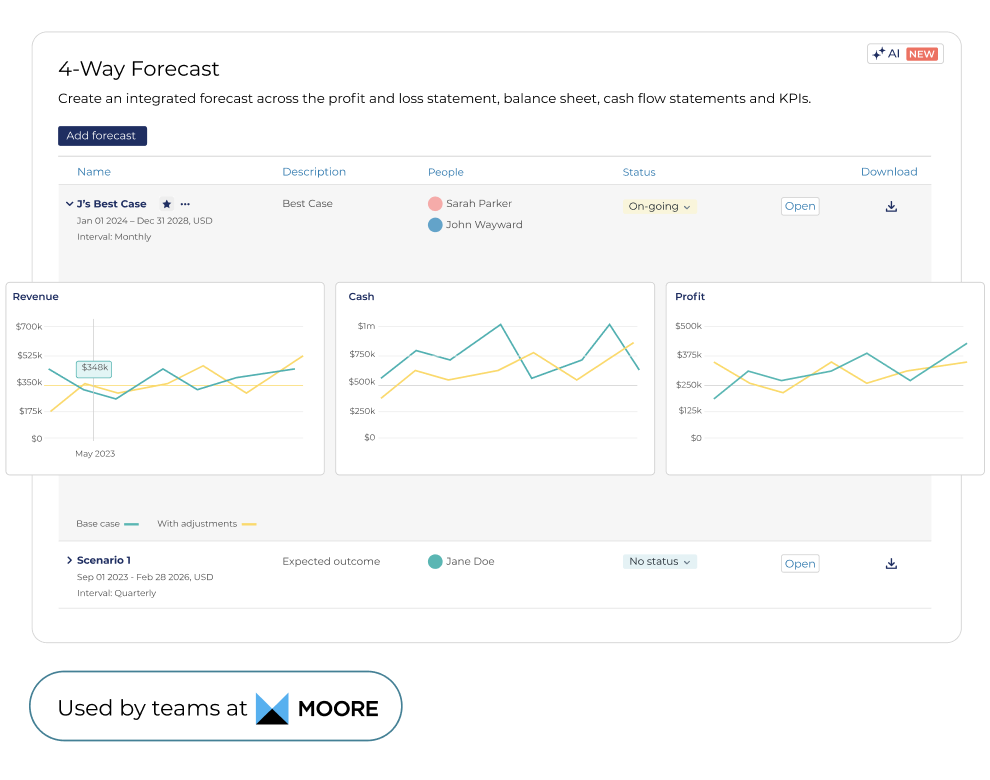Image resolution: width=990 pixels, height=780 pixels.
Task: Click the download icon for J's Best Case
Action: click(x=891, y=206)
